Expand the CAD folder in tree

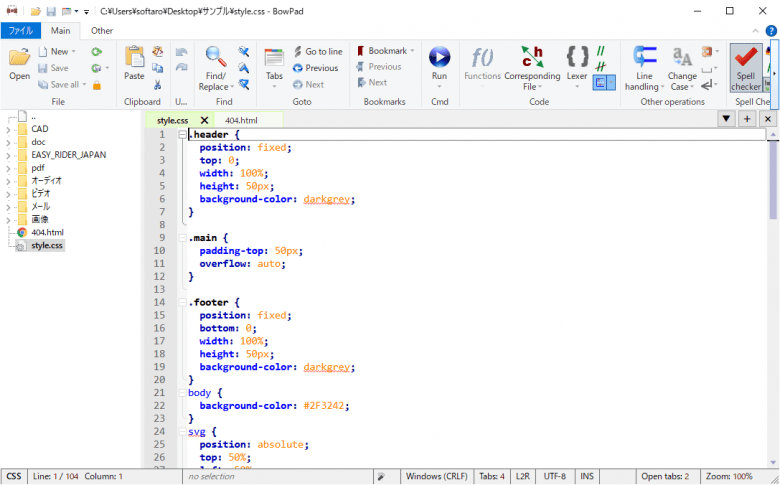point(8,129)
